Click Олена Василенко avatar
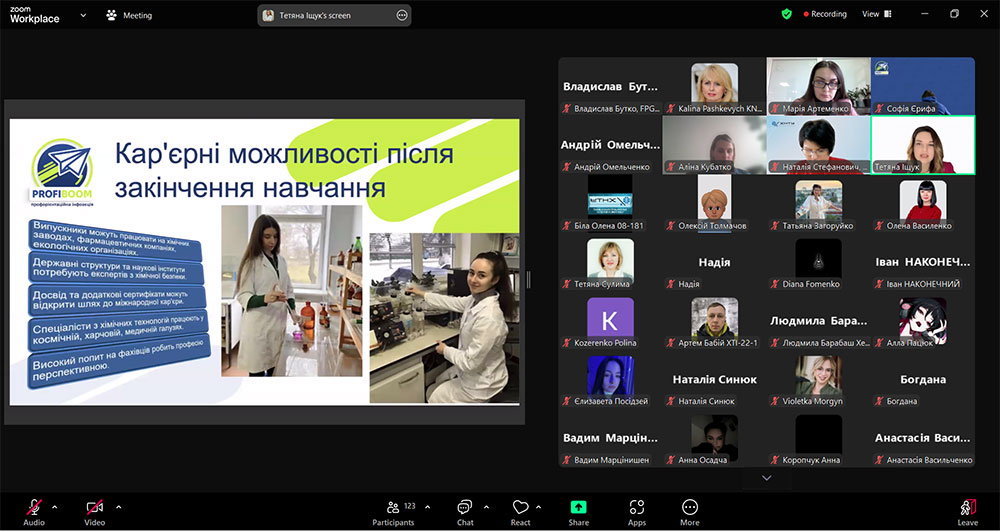 (923, 201)
